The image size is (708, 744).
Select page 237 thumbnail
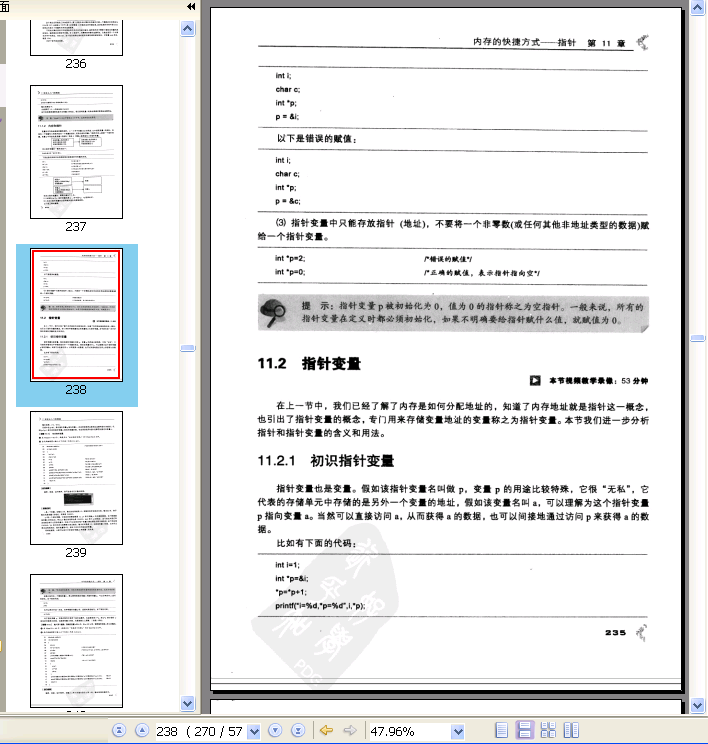pyautogui.click(x=76, y=152)
